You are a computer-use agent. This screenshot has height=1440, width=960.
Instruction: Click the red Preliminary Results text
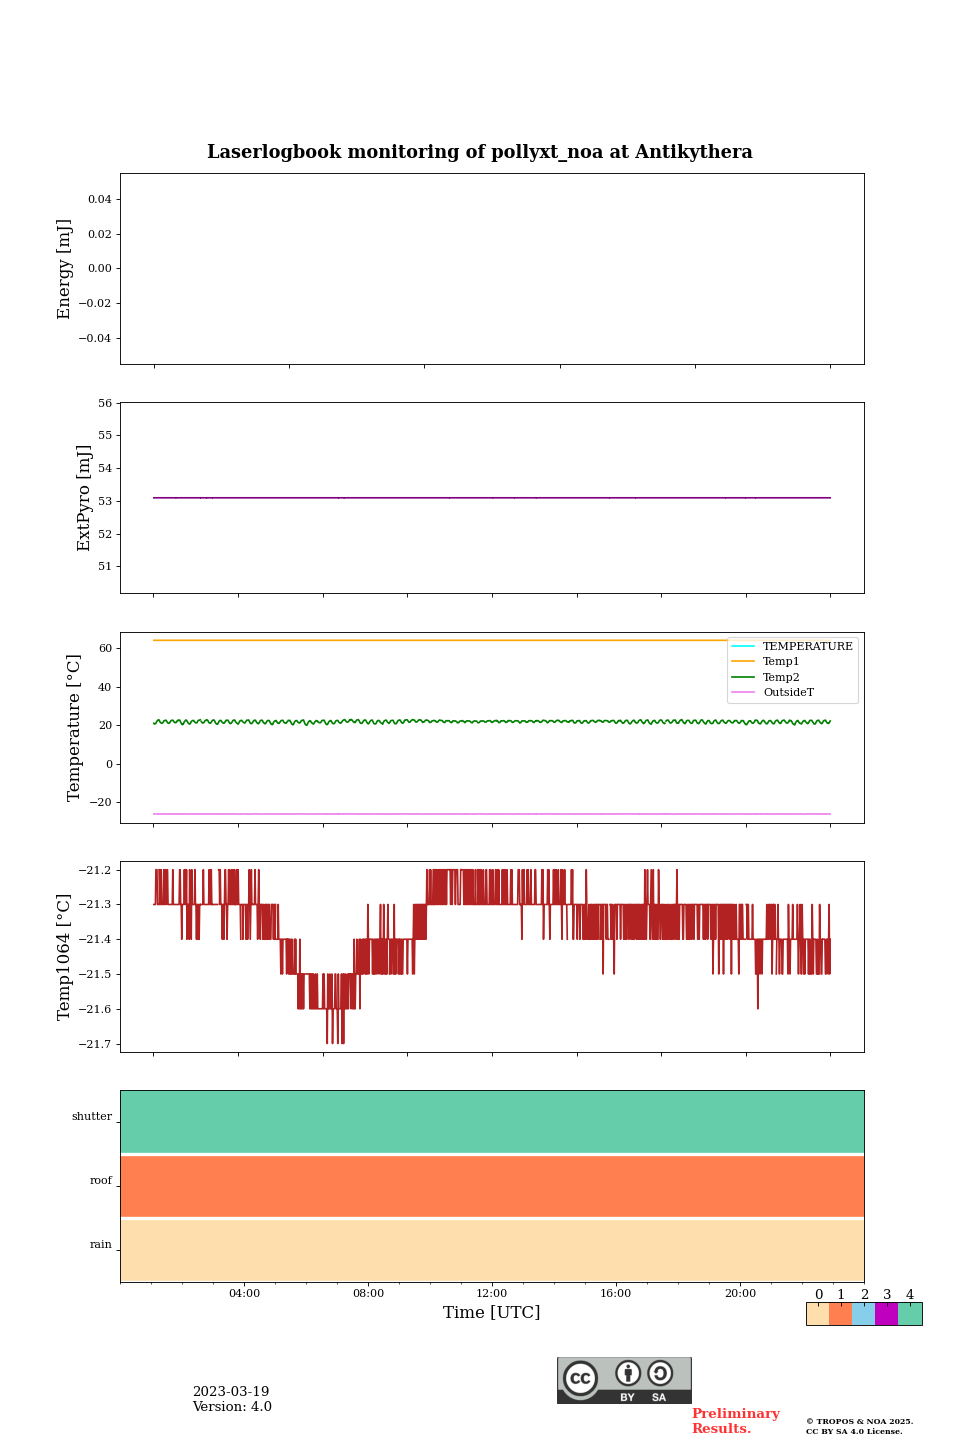point(736,1421)
